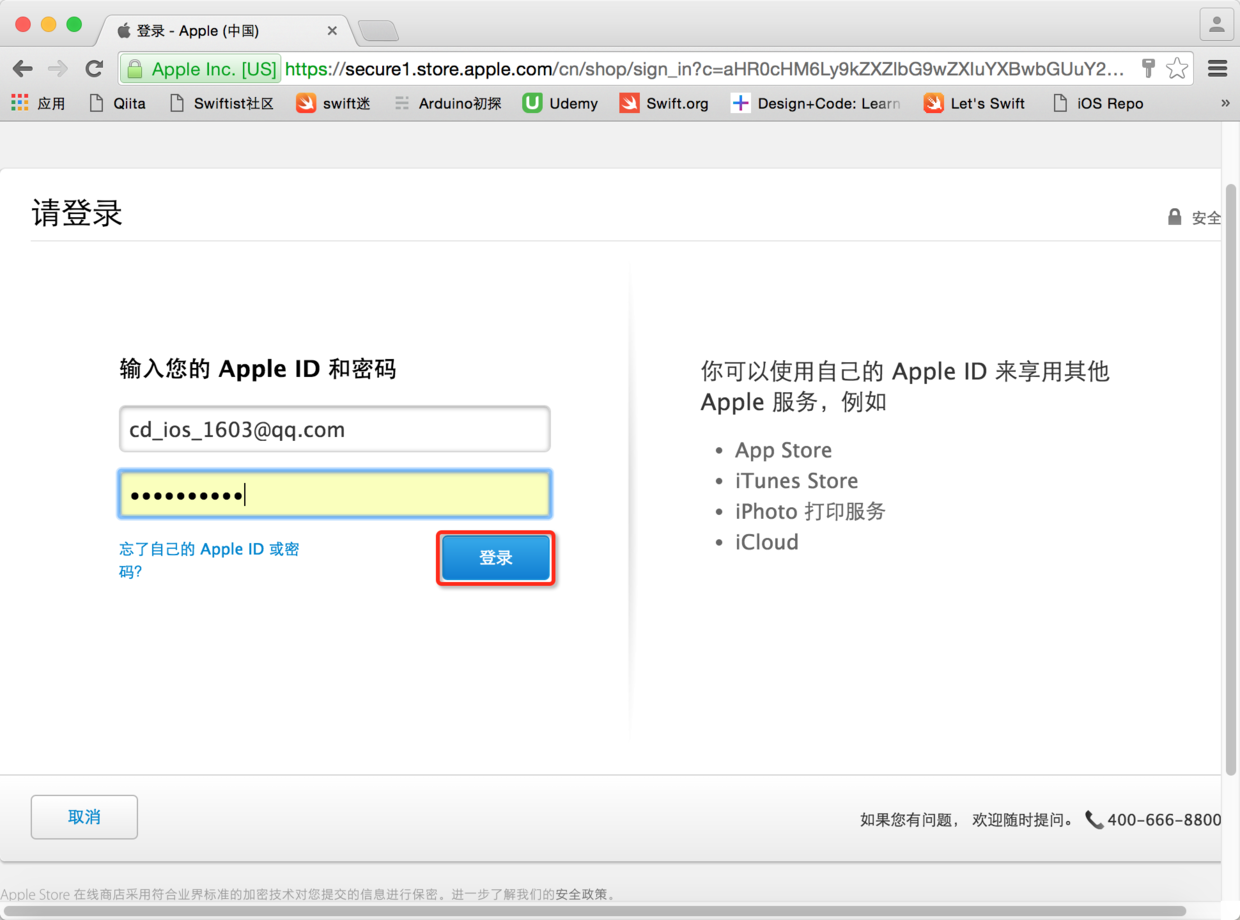1240x920 pixels.
Task: Click the password input field
Action: click(x=334, y=494)
